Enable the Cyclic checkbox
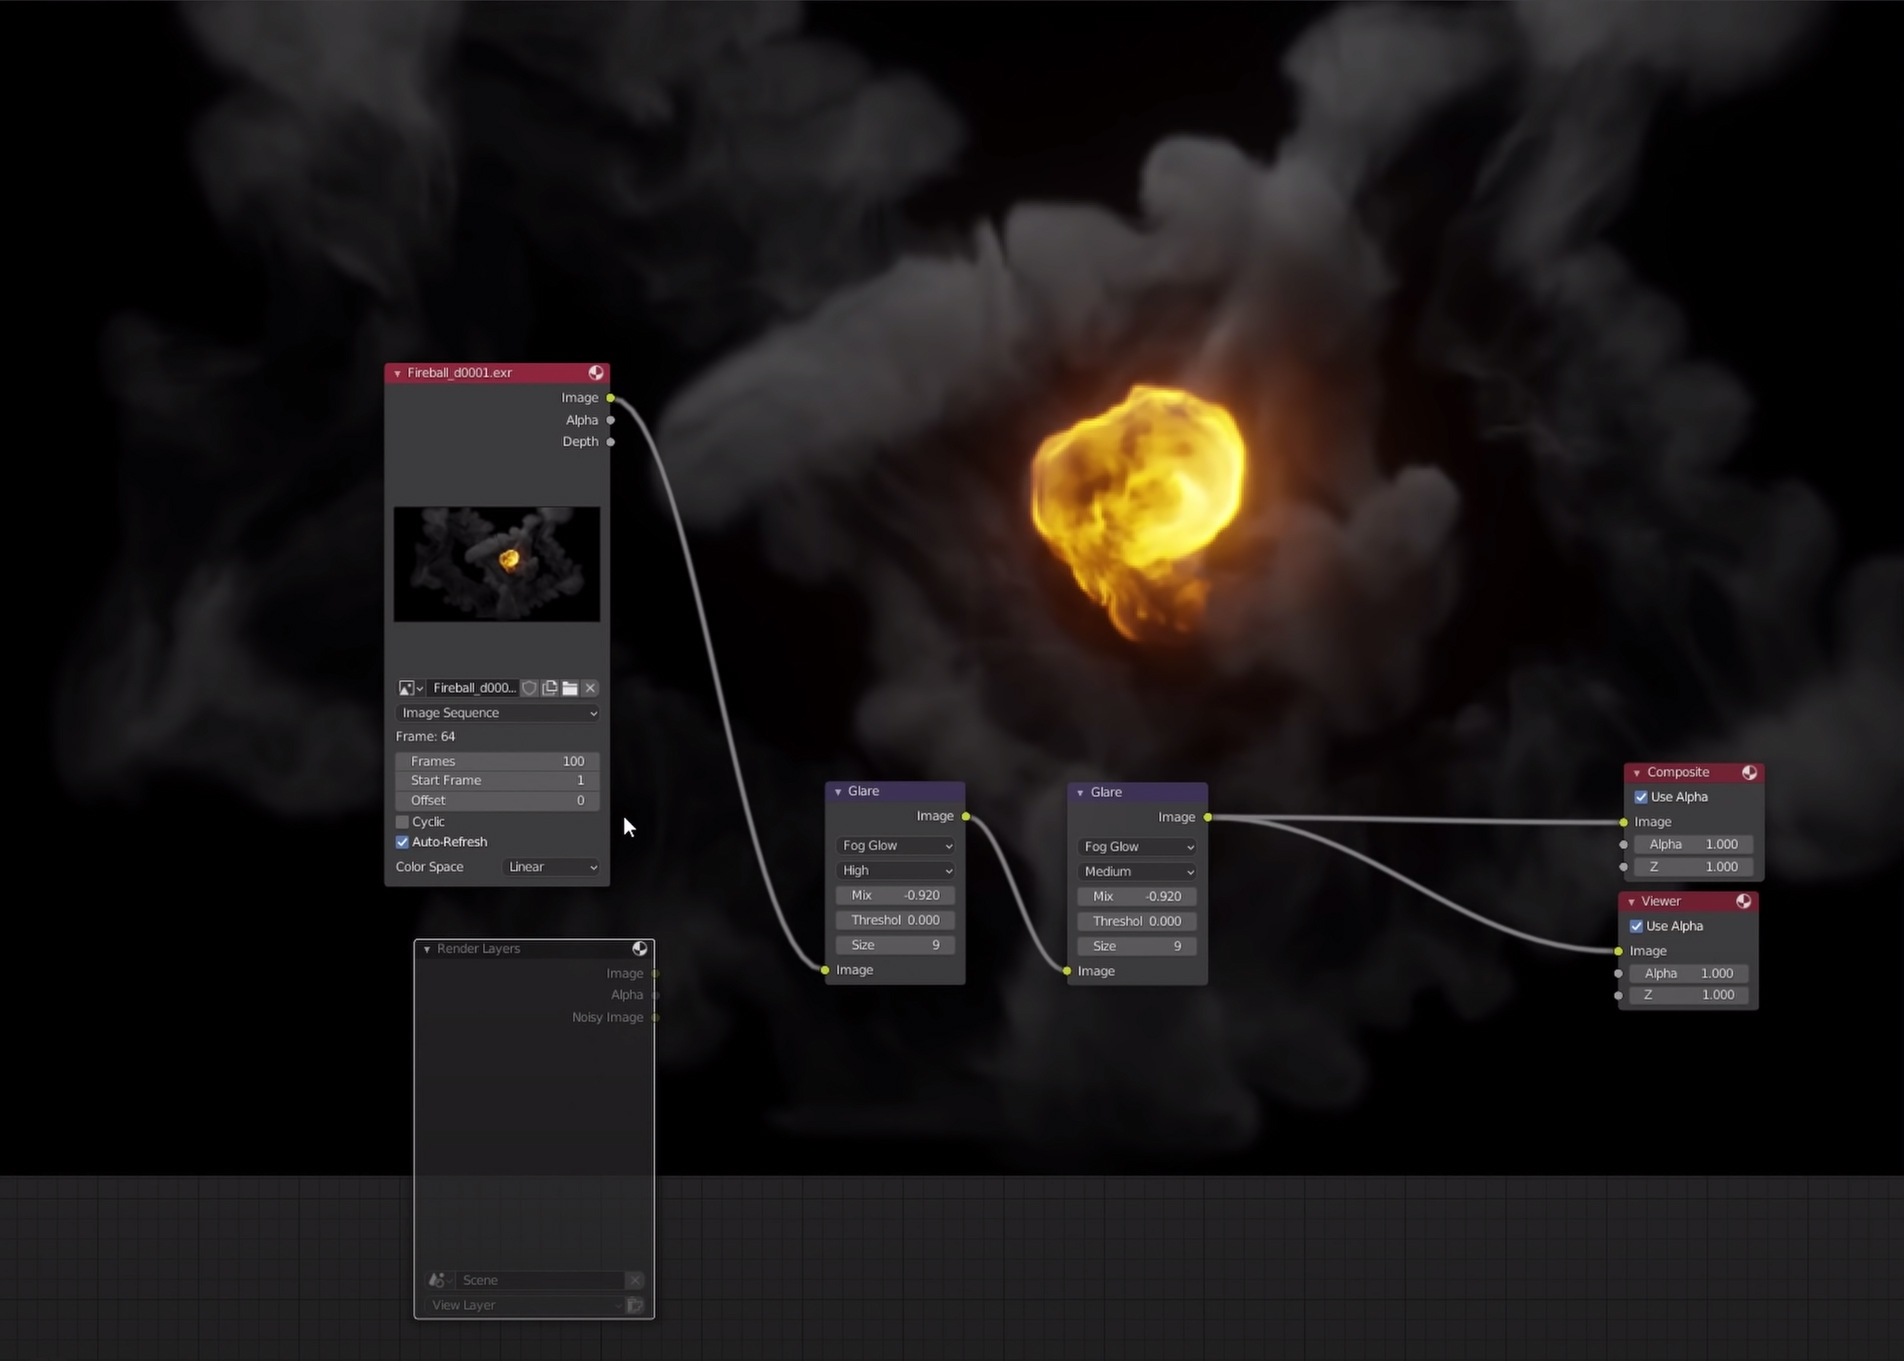Viewport: 1904px width, 1361px height. click(403, 821)
